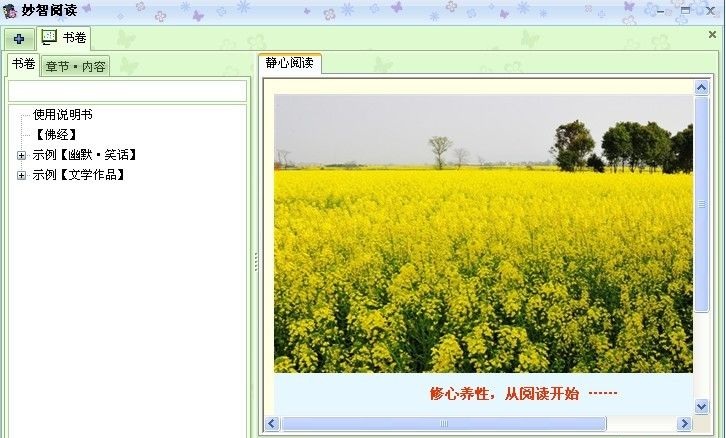Image resolution: width=726 pixels, height=438 pixels.
Task: Select 示例【幽默·笑话】 tree row
Action: [x=85, y=155]
